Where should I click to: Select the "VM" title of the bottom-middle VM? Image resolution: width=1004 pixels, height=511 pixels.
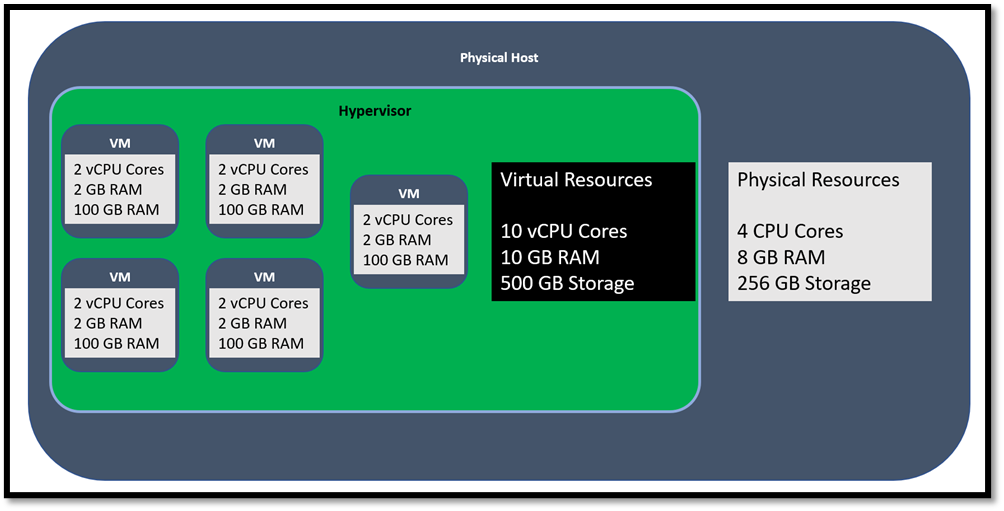tap(264, 277)
